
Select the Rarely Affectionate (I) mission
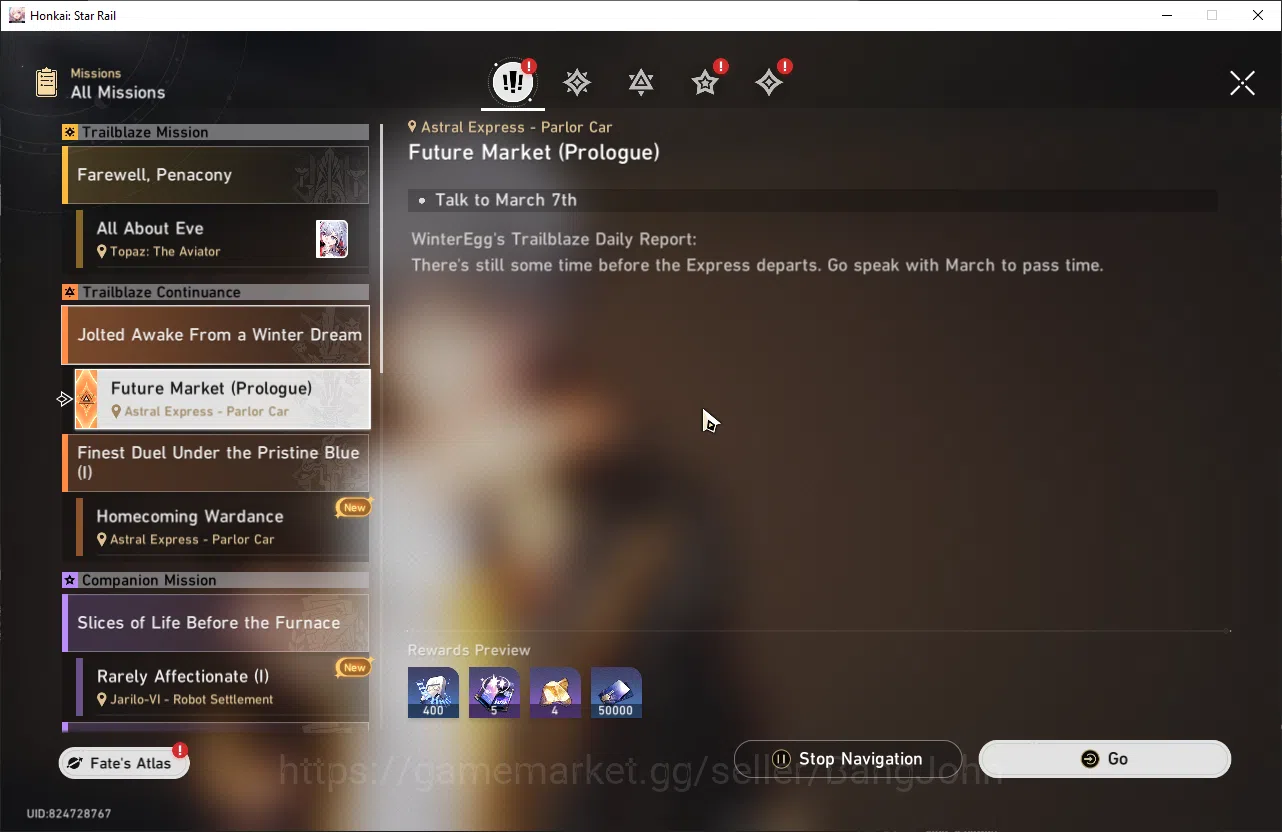point(222,687)
